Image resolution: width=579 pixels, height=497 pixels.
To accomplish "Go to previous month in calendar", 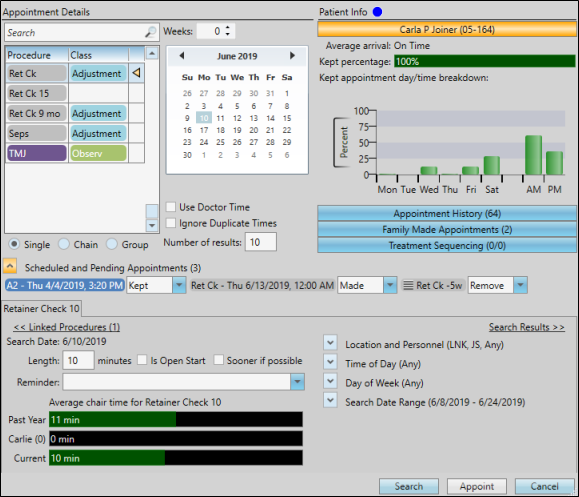I will click(x=182, y=56).
